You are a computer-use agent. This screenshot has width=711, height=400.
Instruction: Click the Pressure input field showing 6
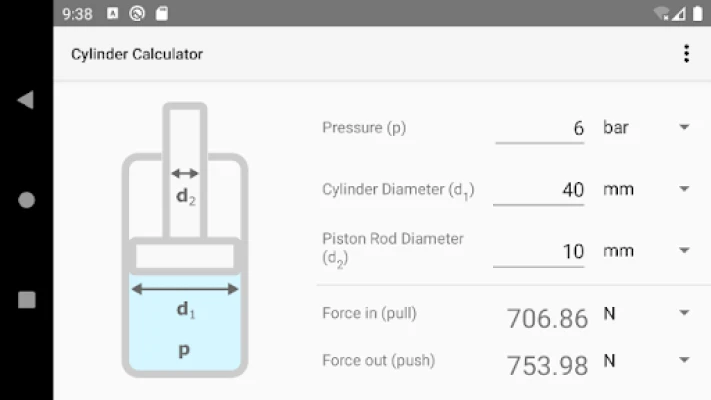540,129
